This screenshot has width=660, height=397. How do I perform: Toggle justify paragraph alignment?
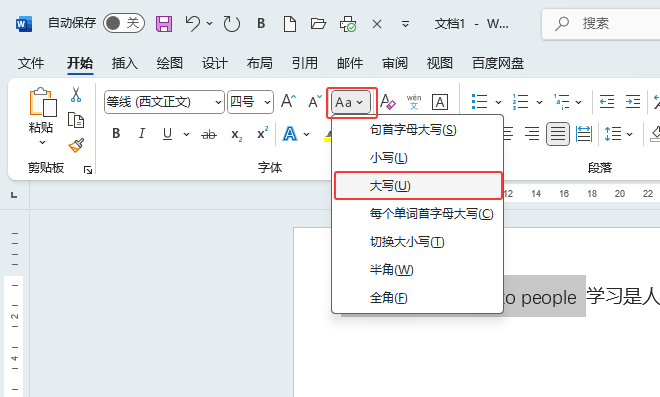558,134
